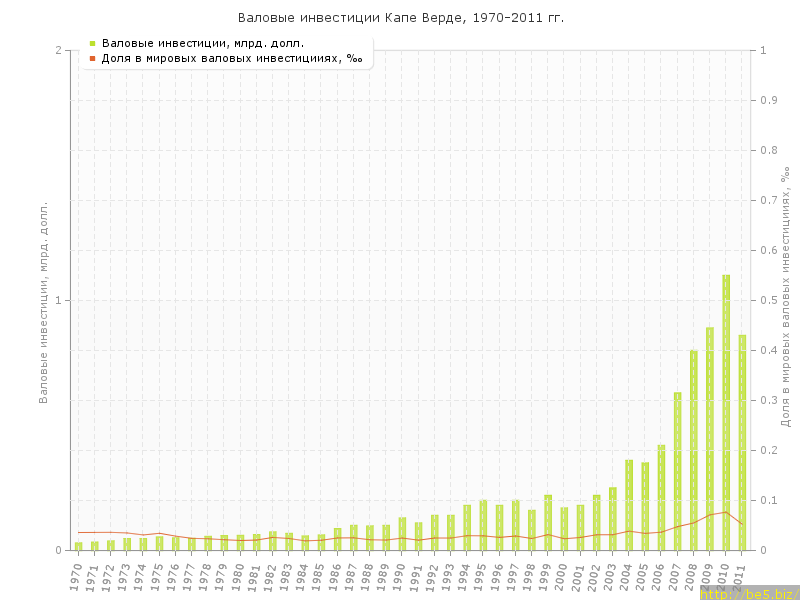Screen dimensions: 800x600
Task: Click the chart title 'Валовые инвестиции Капе Верде'
Action: point(400,18)
